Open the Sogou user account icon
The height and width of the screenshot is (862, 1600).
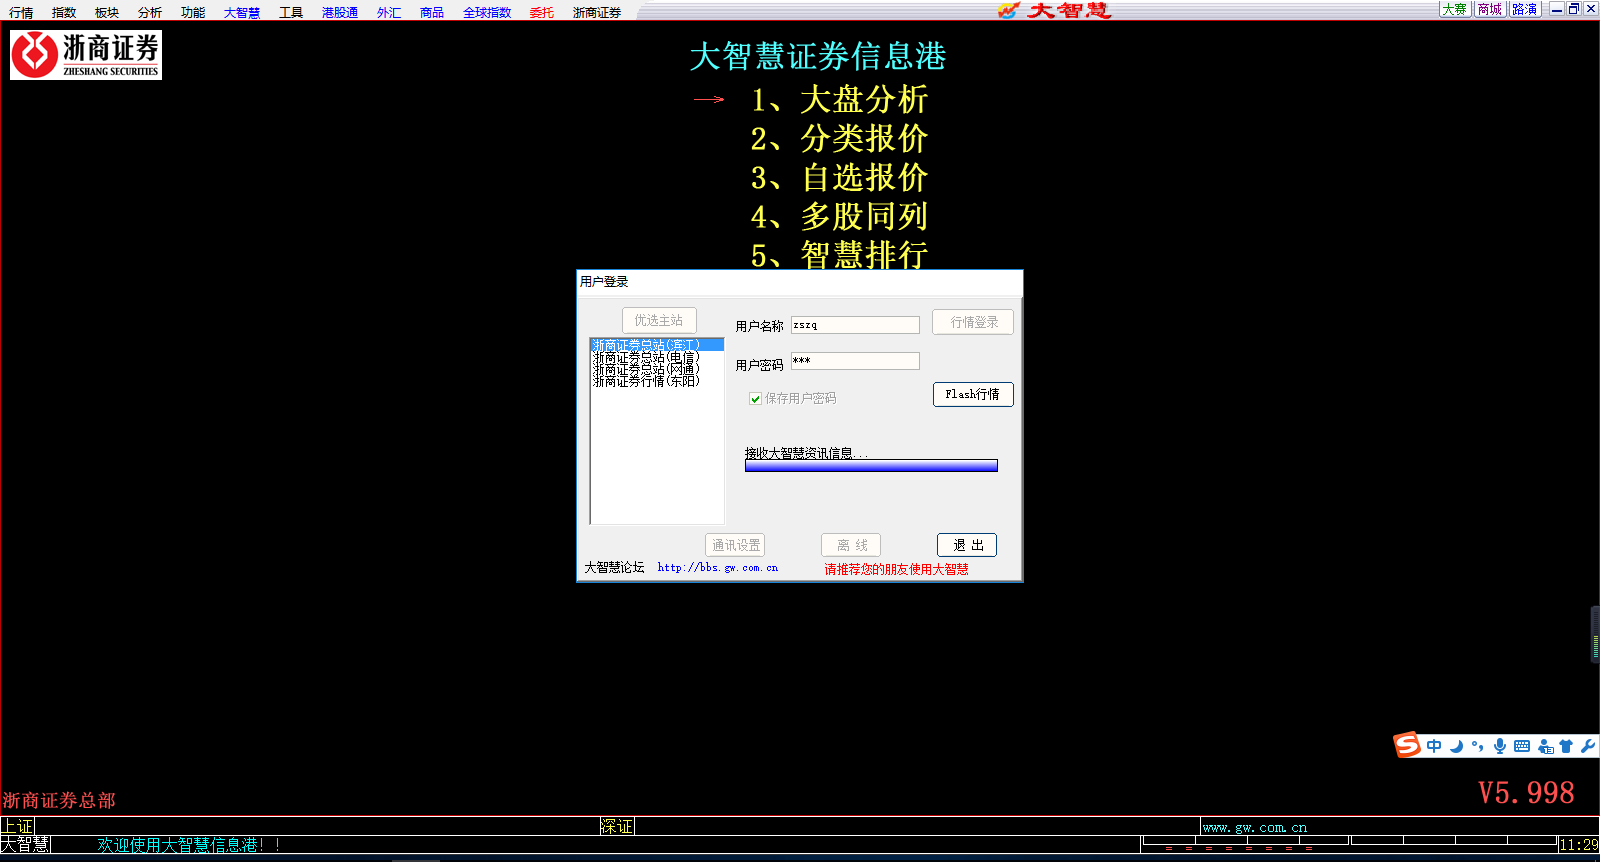pyautogui.click(x=1545, y=746)
